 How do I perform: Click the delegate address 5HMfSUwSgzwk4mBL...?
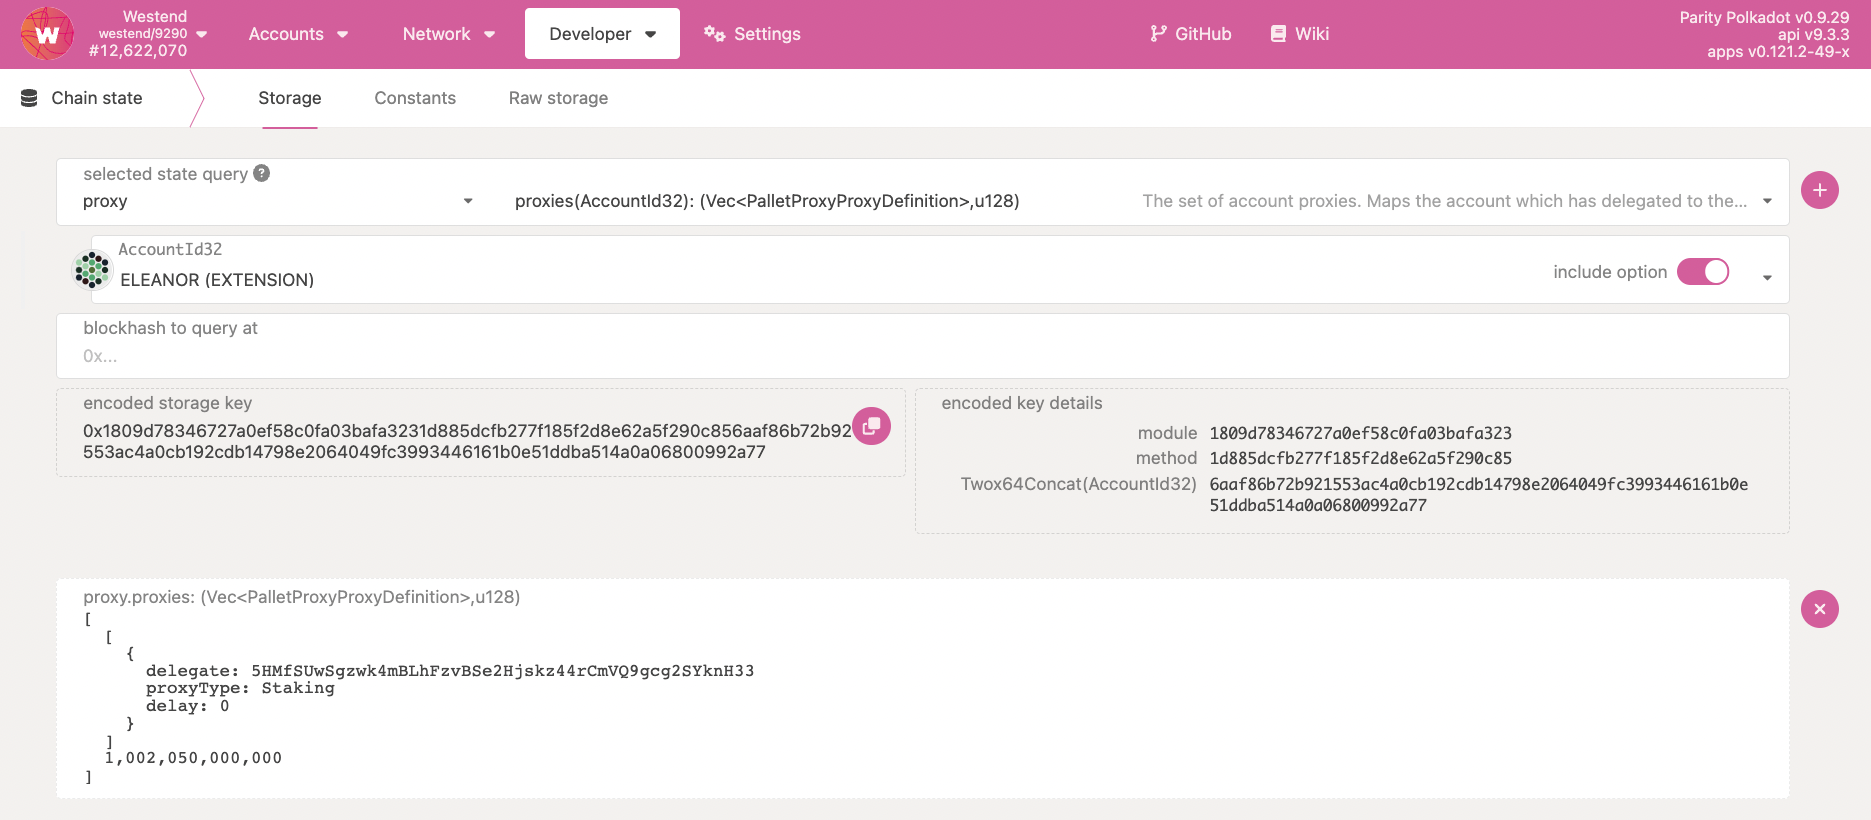503,671
